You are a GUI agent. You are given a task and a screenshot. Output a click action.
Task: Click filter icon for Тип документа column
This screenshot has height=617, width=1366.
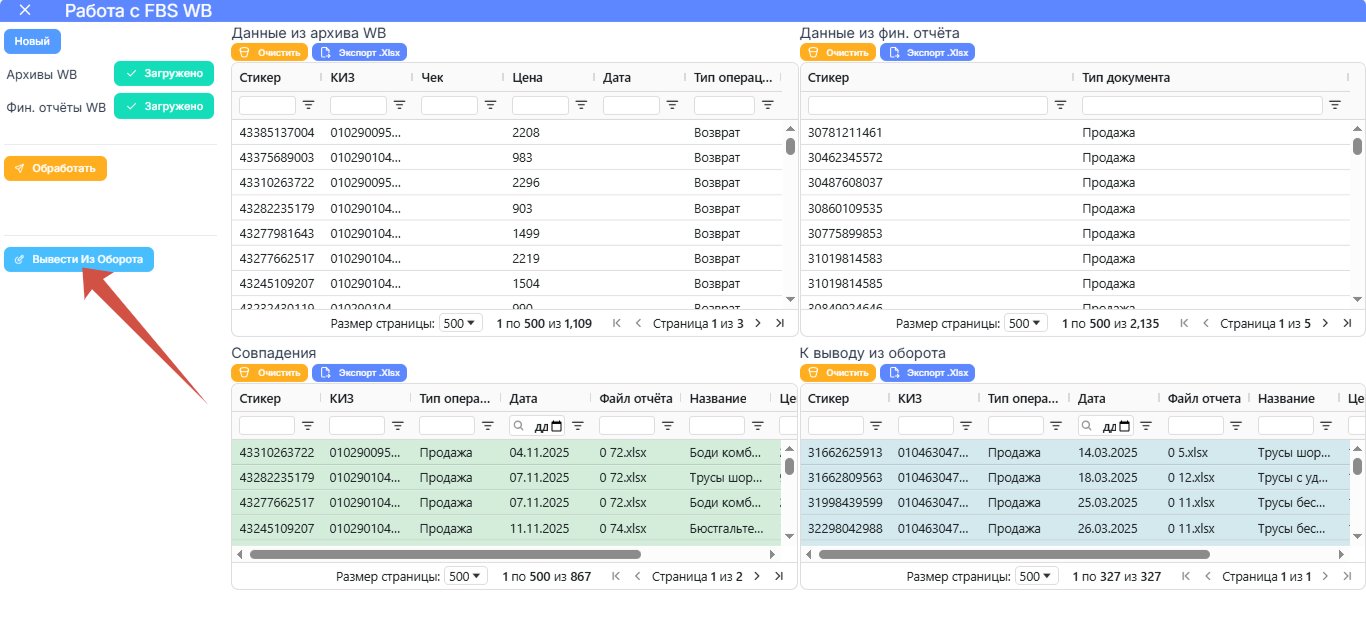tap(1334, 104)
